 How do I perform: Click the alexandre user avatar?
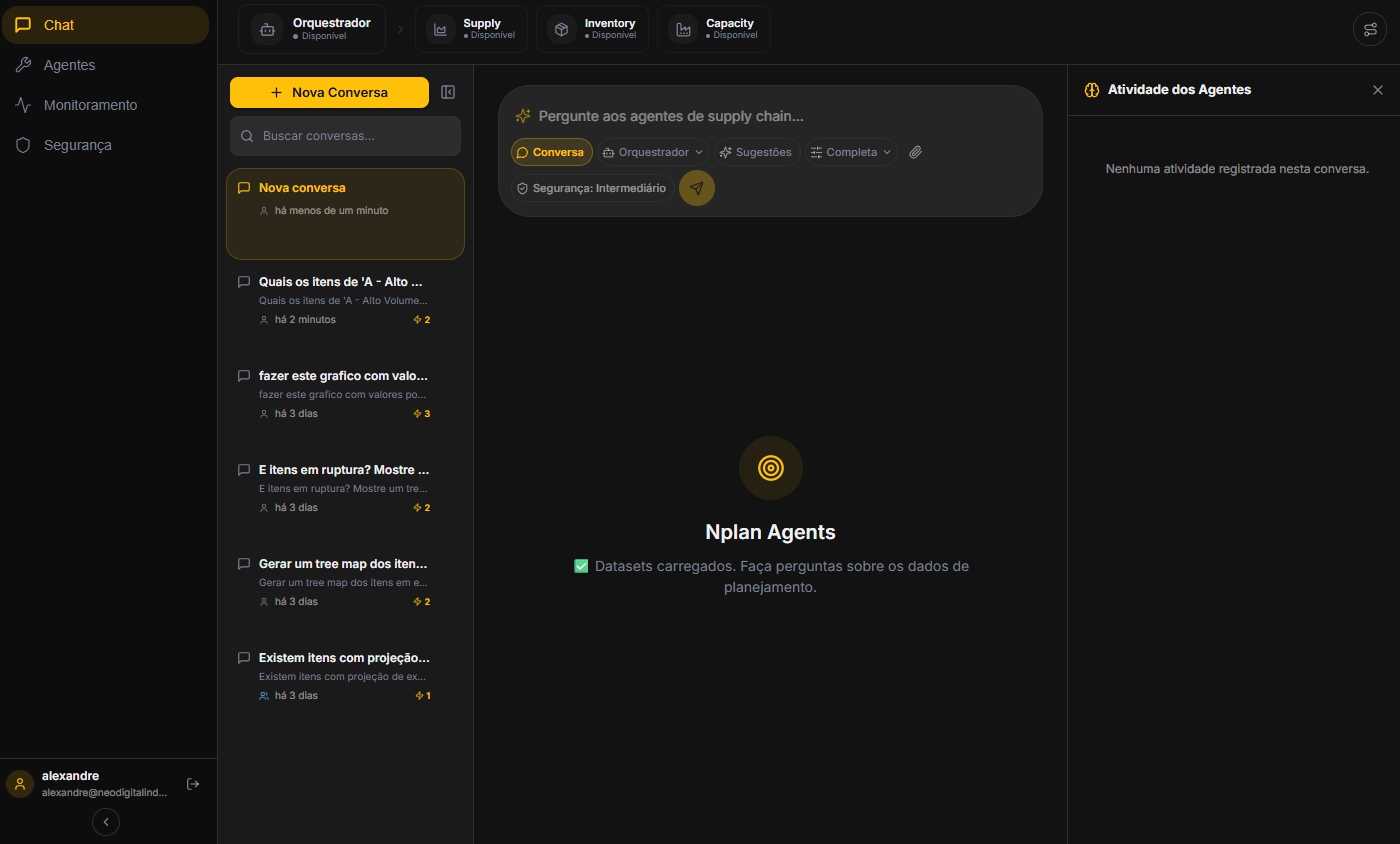click(20, 784)
